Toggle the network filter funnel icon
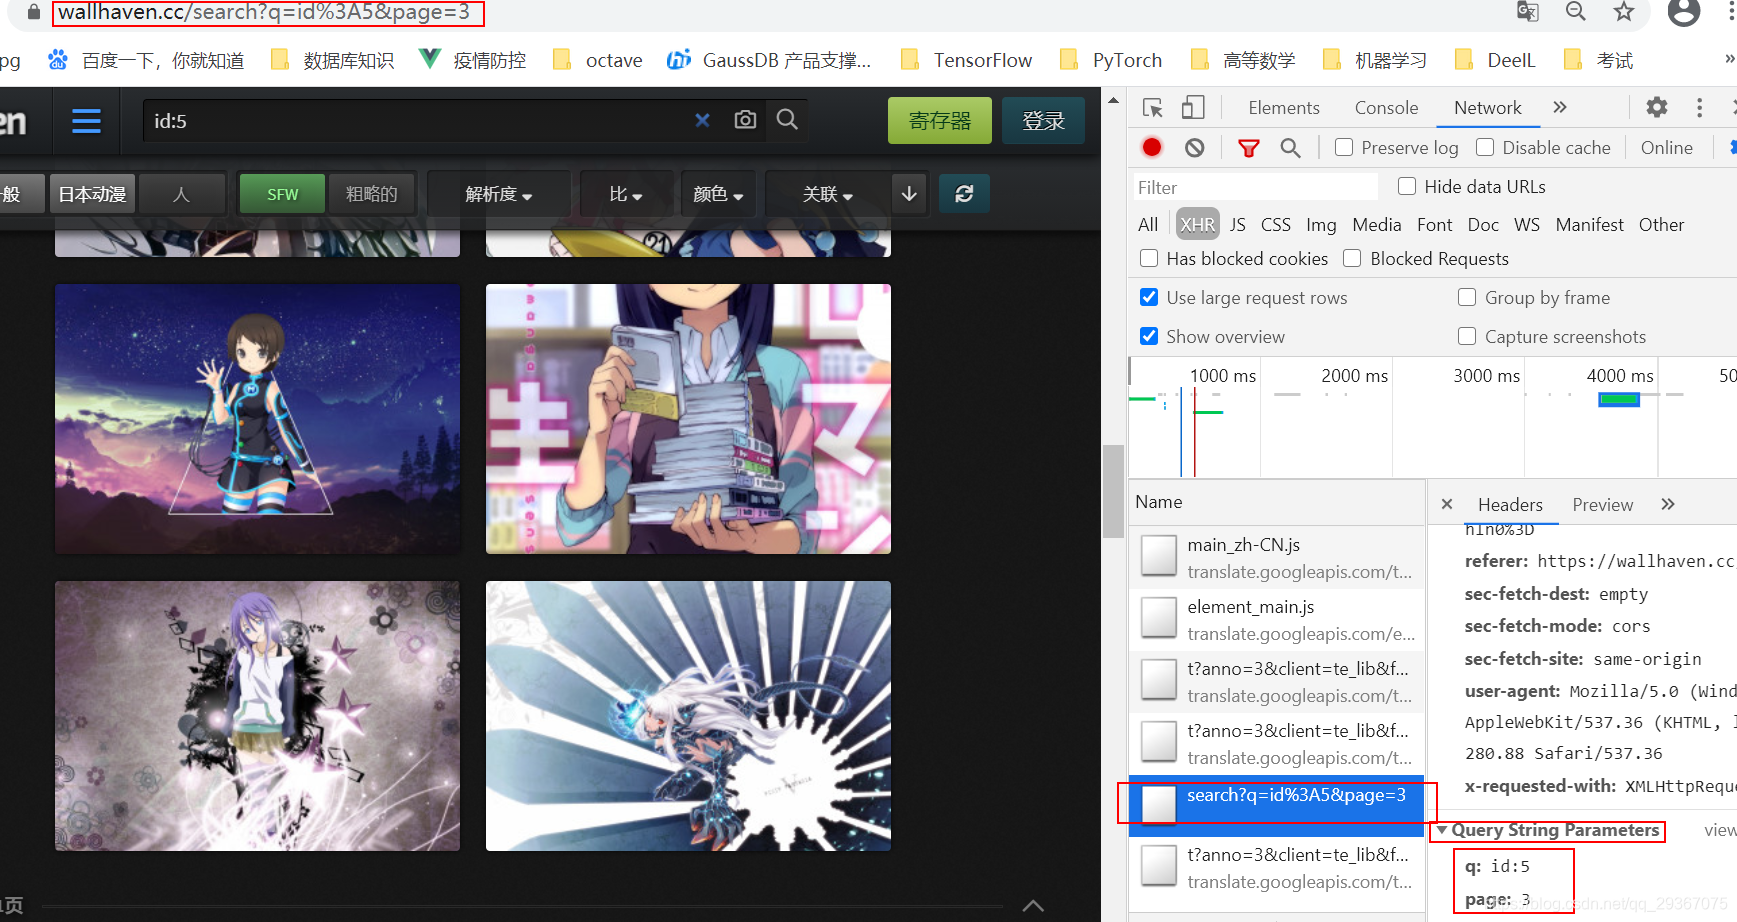This screenshot has width=1737, height=922. click(x=1248, y=148)
